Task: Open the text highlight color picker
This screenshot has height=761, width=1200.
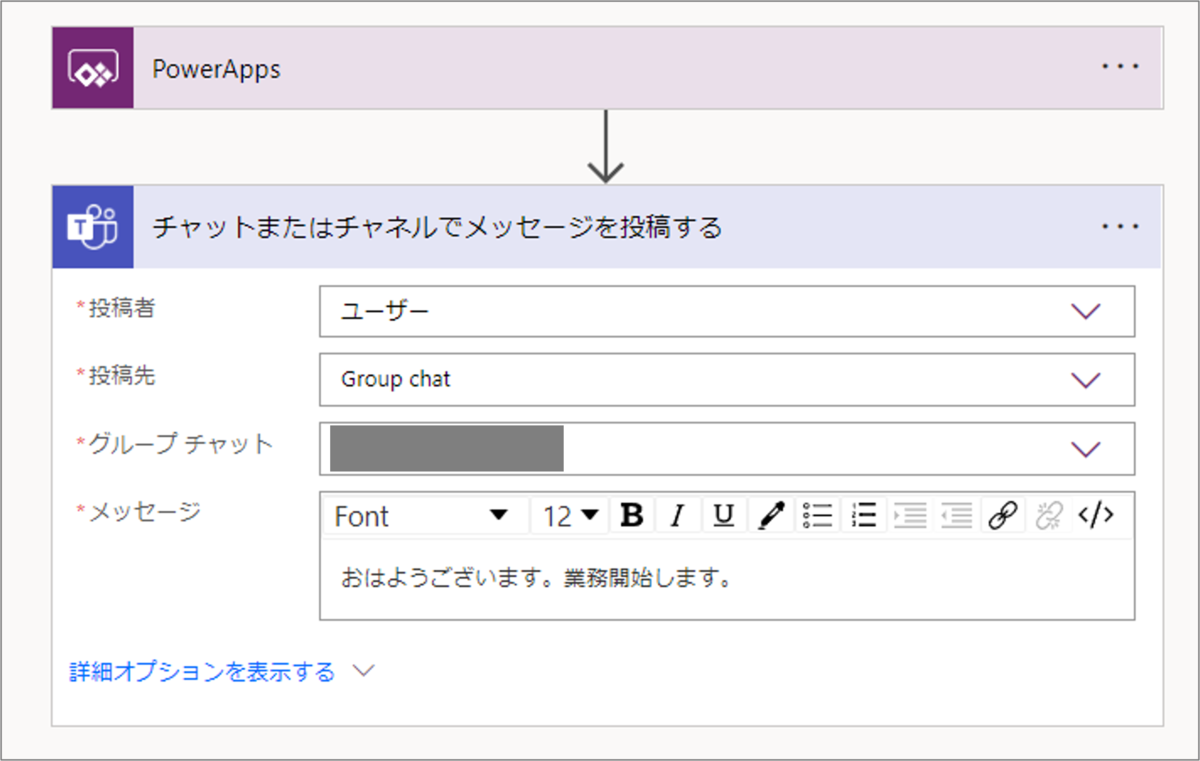Action: tap(771, 516)
